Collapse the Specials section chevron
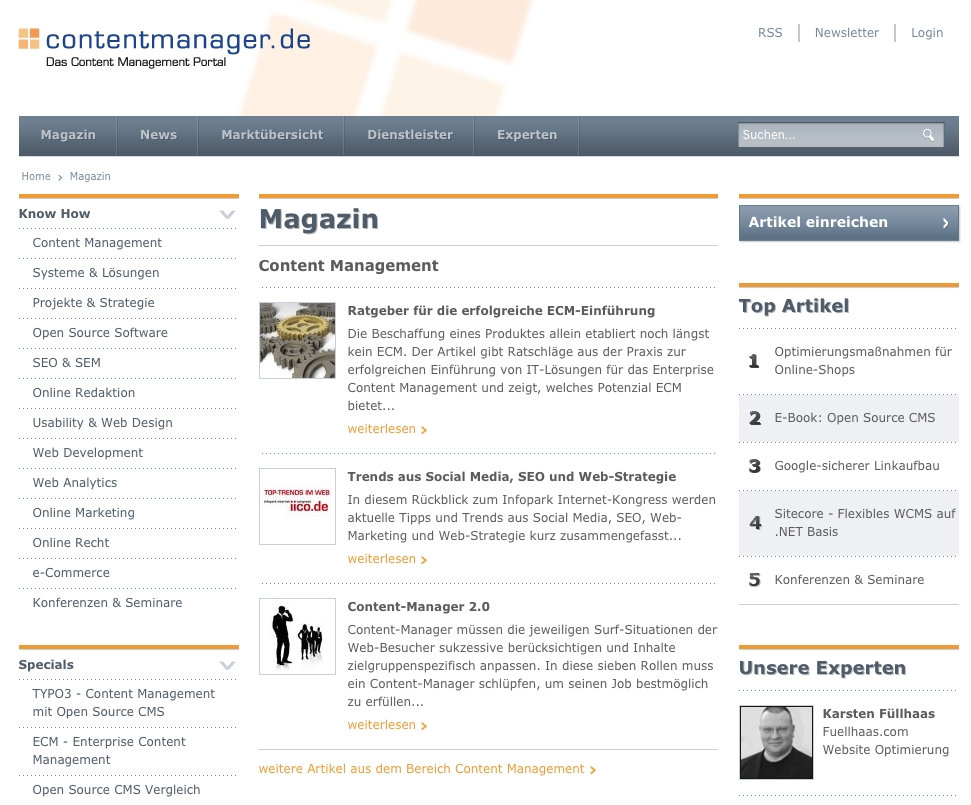Screen dimensions: 971x805 pyautogui.click(x=227, y=665)
